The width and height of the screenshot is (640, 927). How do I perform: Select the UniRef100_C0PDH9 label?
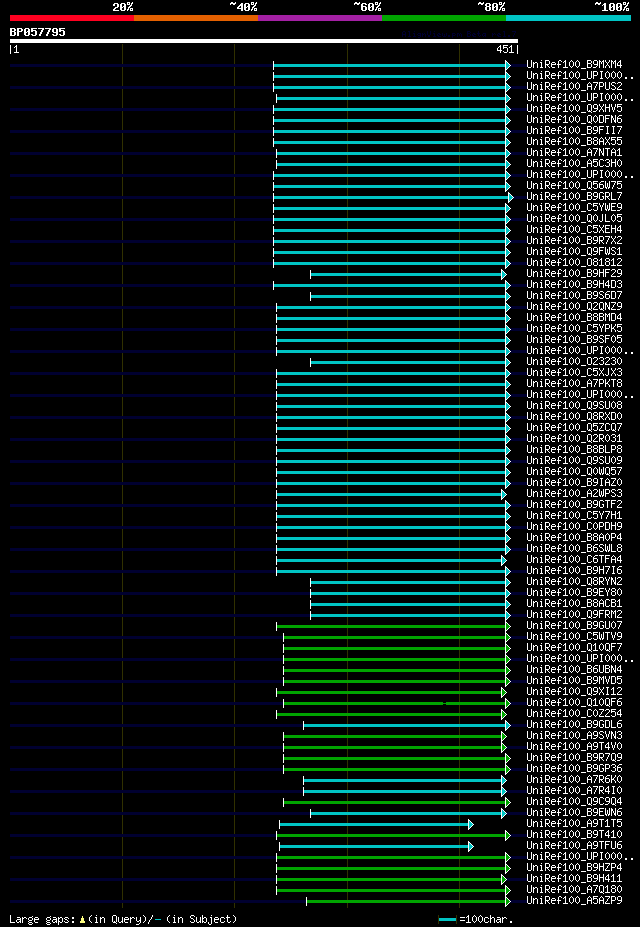pos(574,527)
